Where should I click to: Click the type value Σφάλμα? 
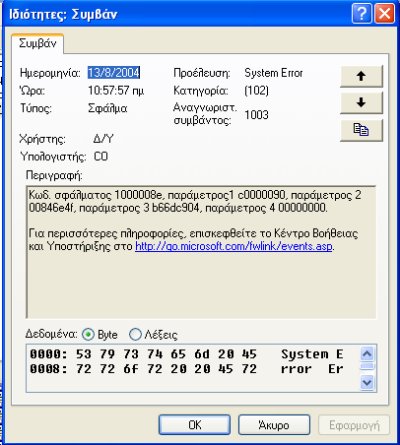pos(107,108)
